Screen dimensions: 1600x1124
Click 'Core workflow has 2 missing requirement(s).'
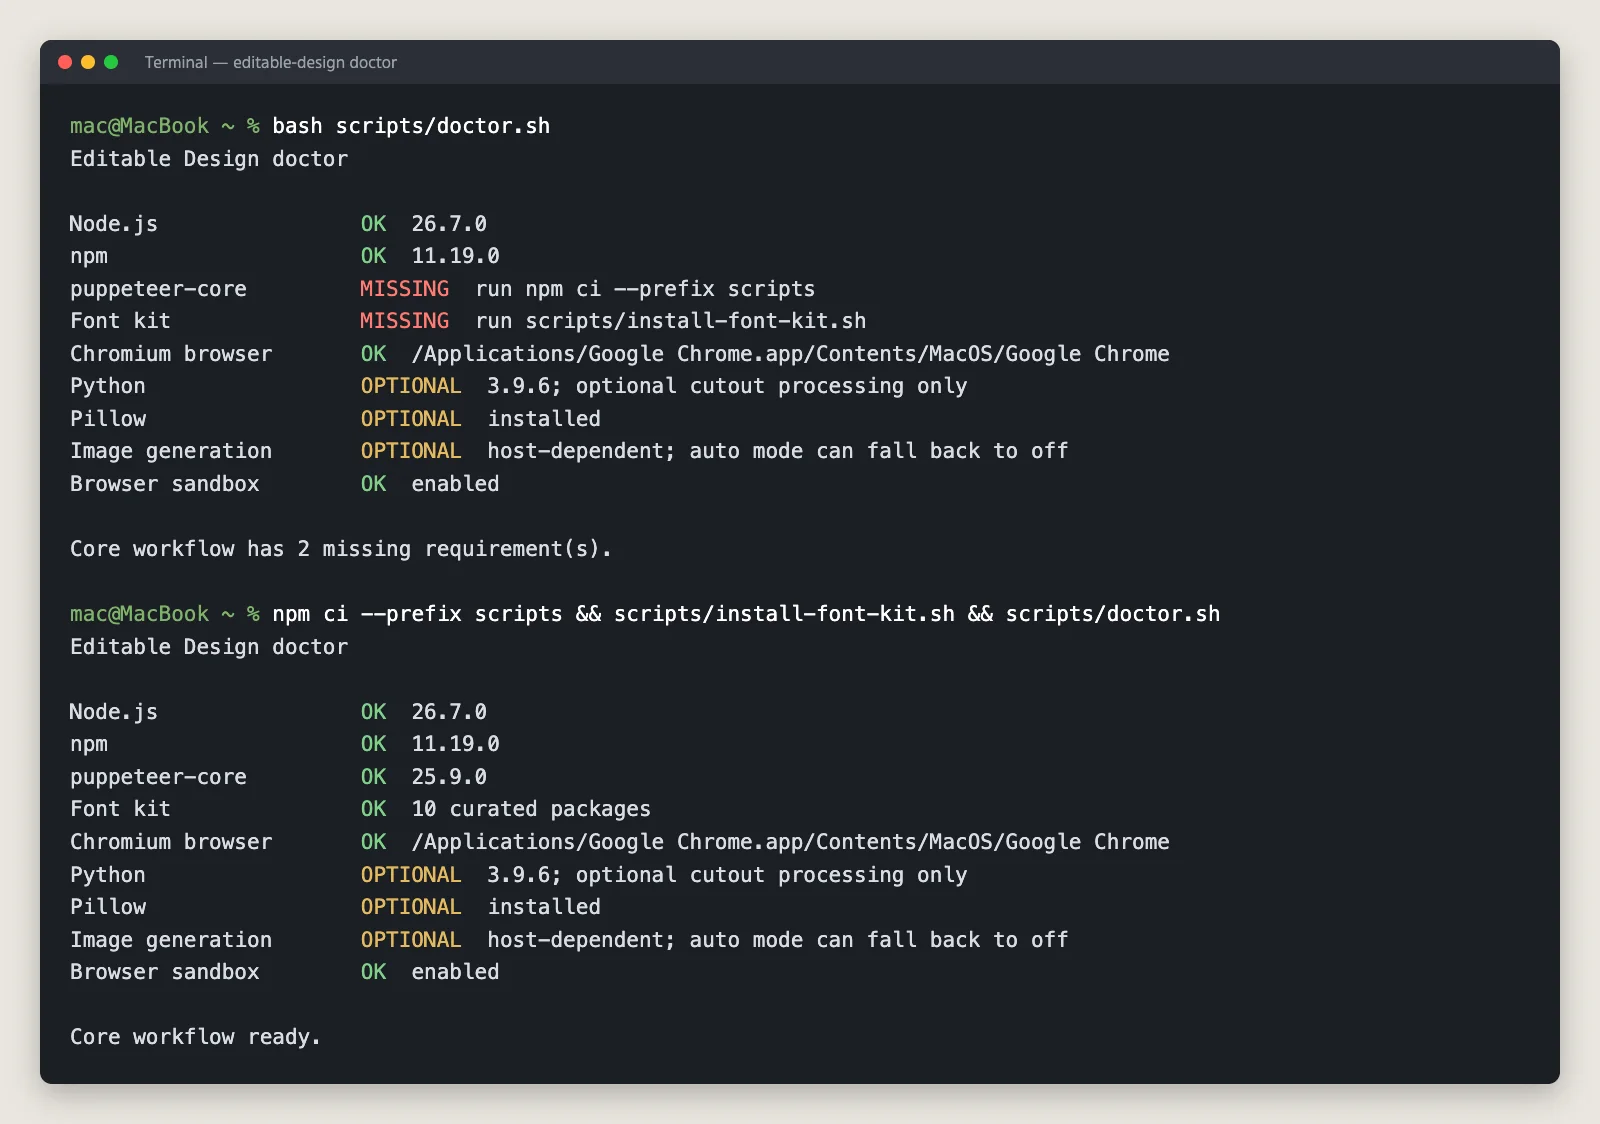pyautogui.click(x=341, y=549)
